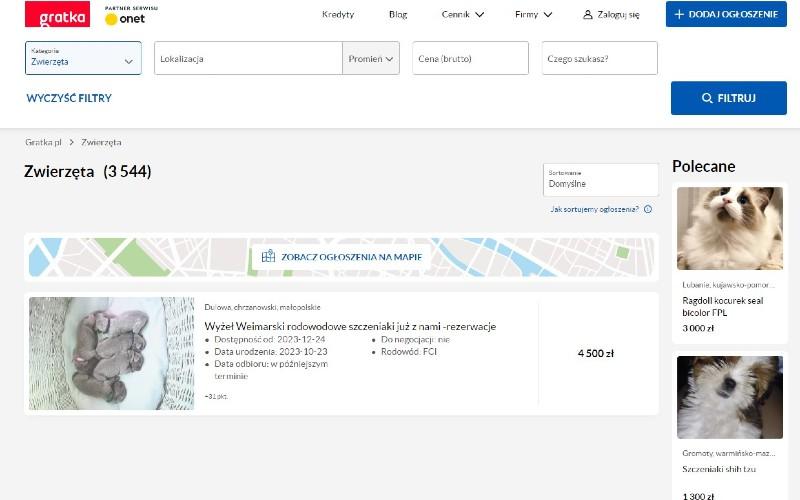The image size is (800, 500).
Task: Click the info icon beside Jak sortujemy ogłoszenia
Action: point(648,209)
